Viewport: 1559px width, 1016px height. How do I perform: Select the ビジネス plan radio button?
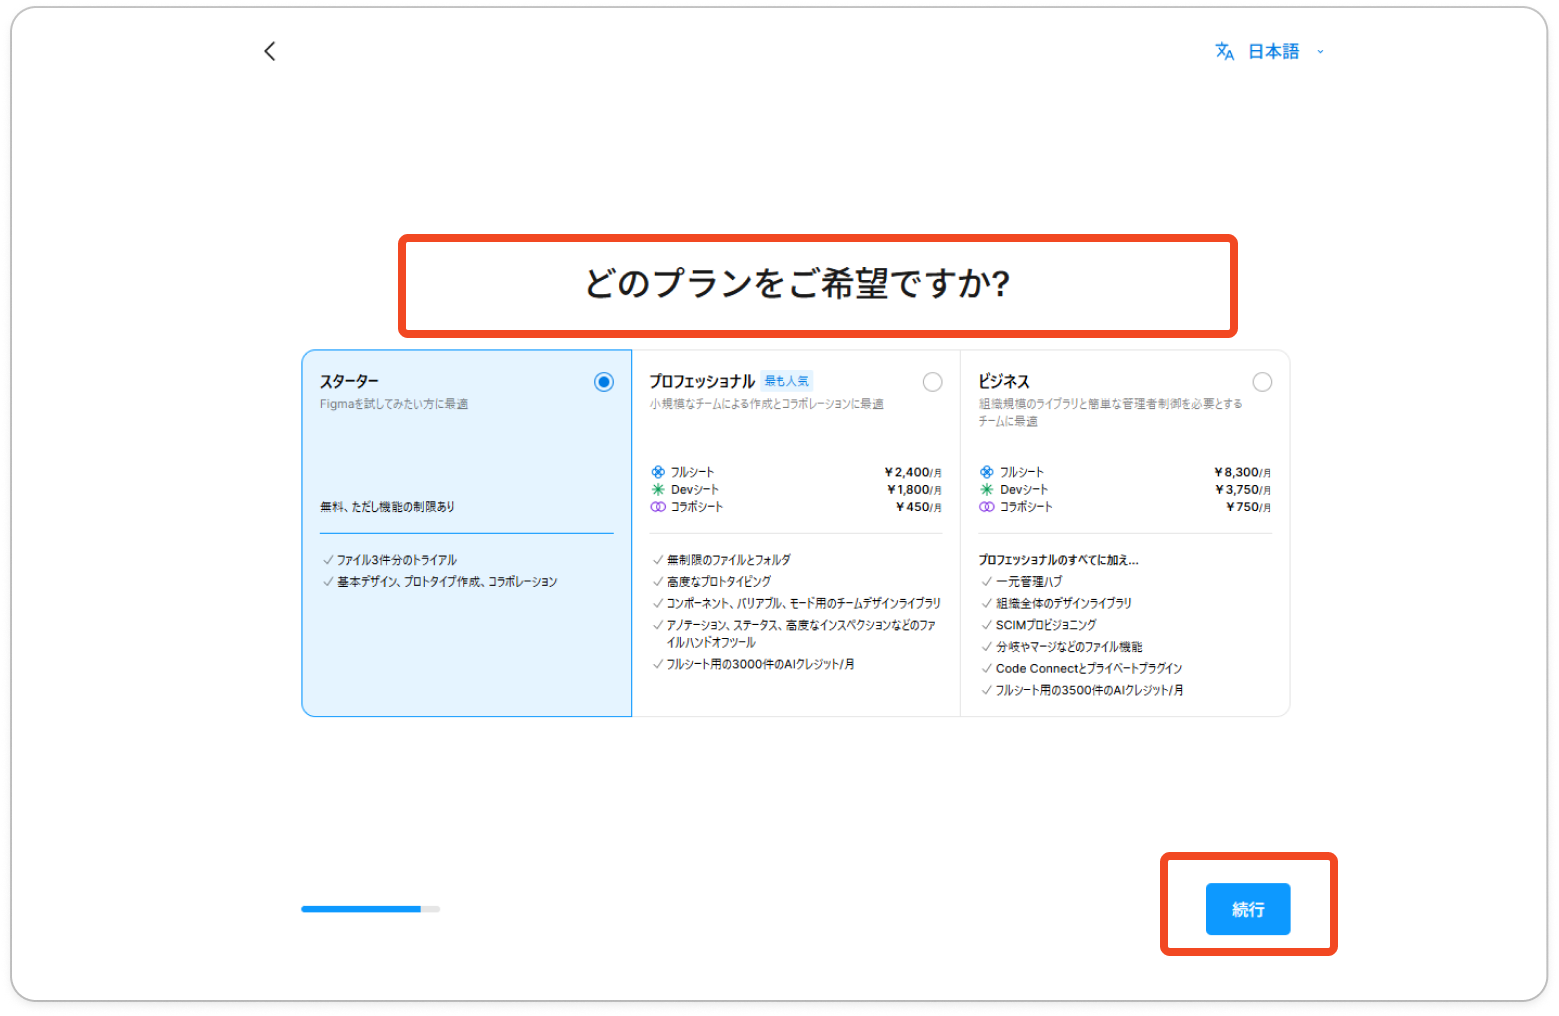(1262, 382)
